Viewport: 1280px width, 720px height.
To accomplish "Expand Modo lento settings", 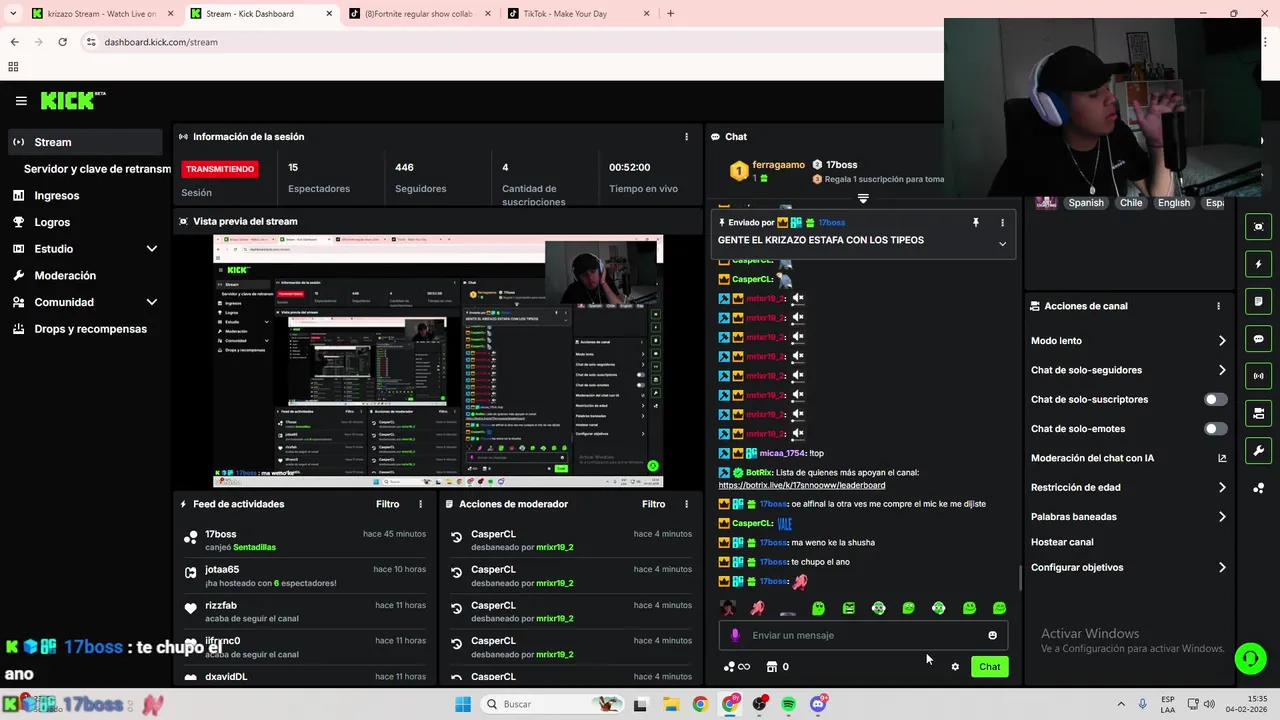I will coord(1128,341).
